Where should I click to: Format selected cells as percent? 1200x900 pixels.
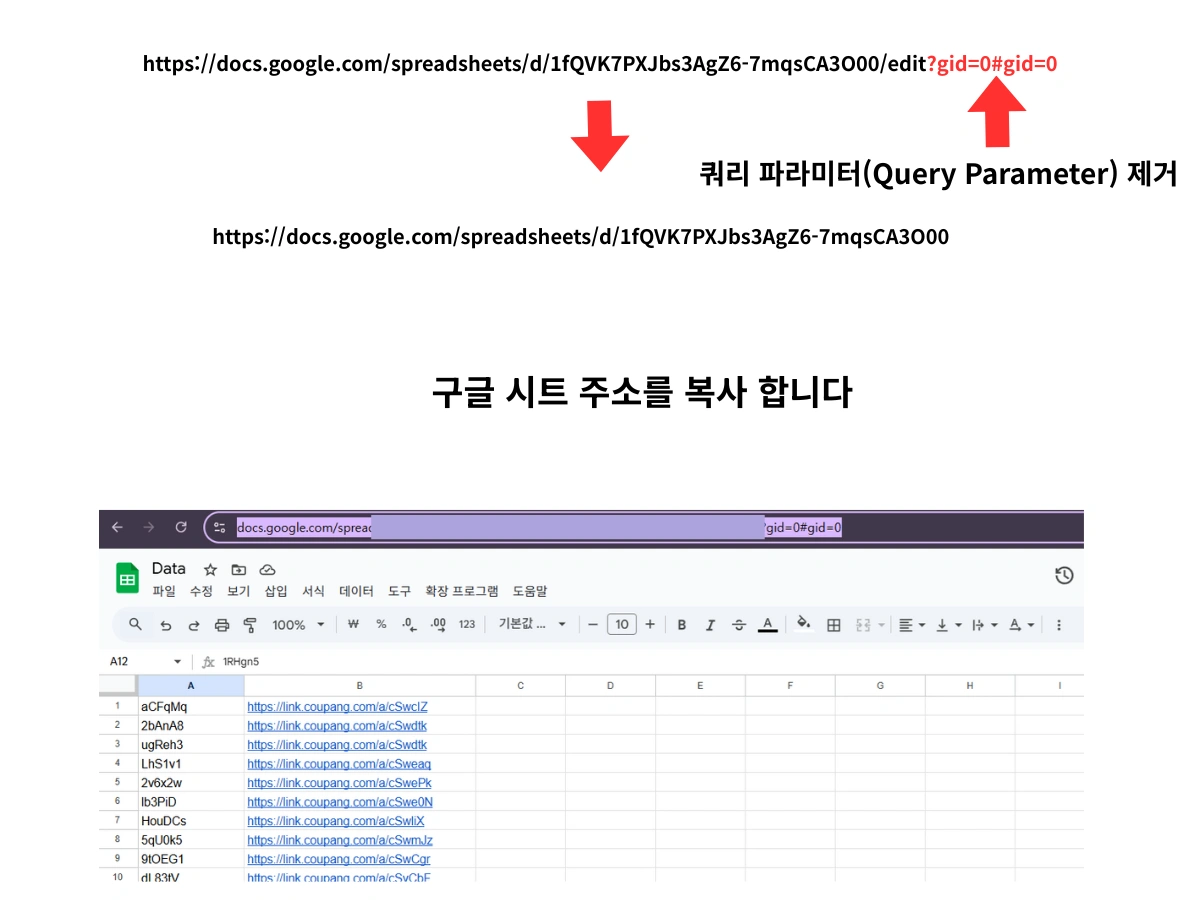click(x=380, y=624)
